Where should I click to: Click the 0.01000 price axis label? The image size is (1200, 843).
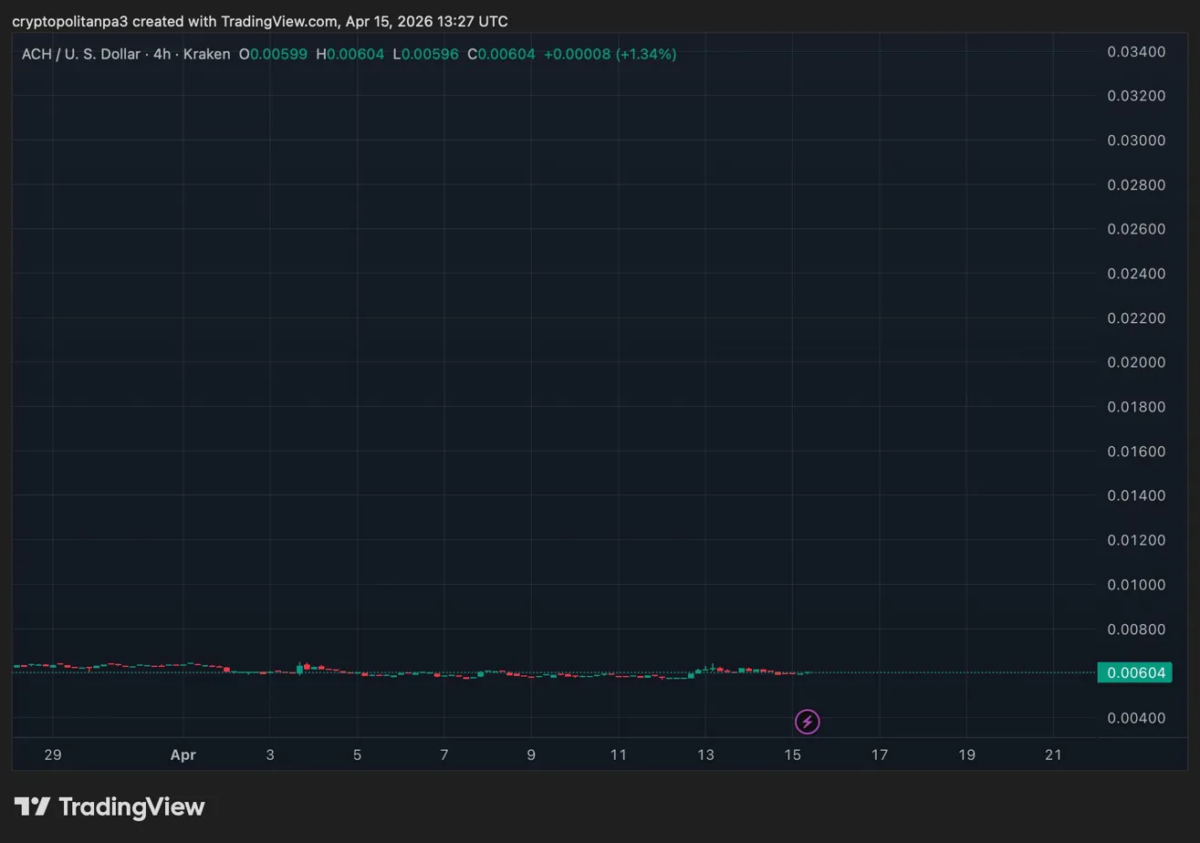point(1136,585)
